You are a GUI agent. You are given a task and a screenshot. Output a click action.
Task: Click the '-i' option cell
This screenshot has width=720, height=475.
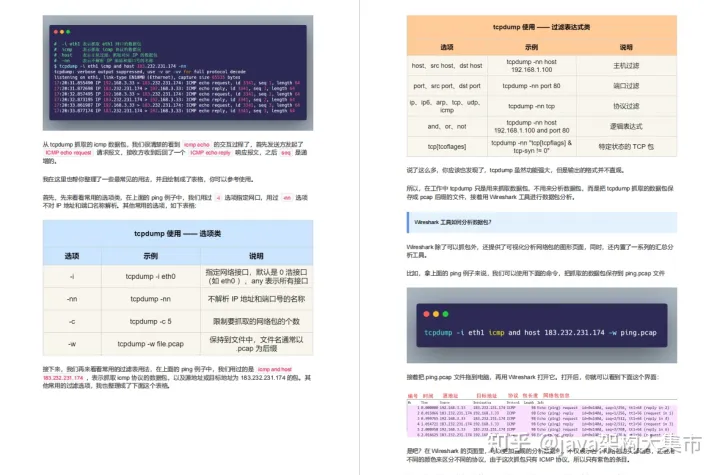click(72, 277)
